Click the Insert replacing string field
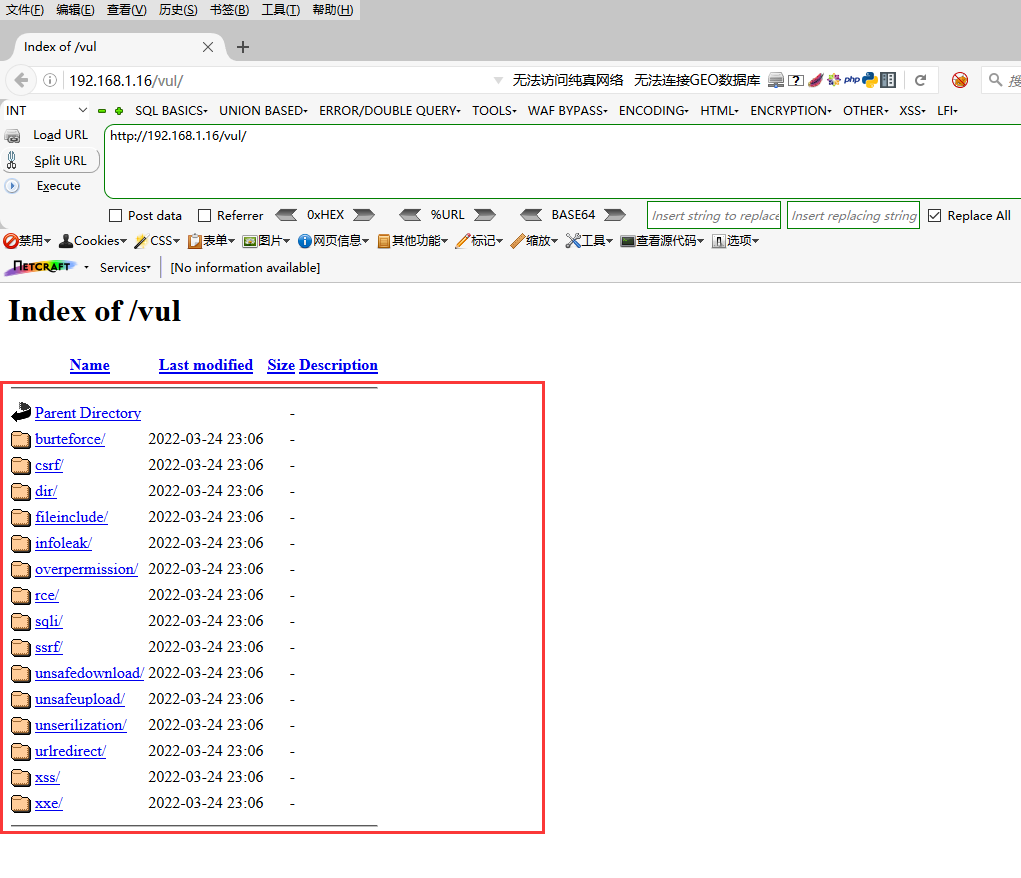The image size is (1021, 878). pyautogui.click(x=854, y=215)
